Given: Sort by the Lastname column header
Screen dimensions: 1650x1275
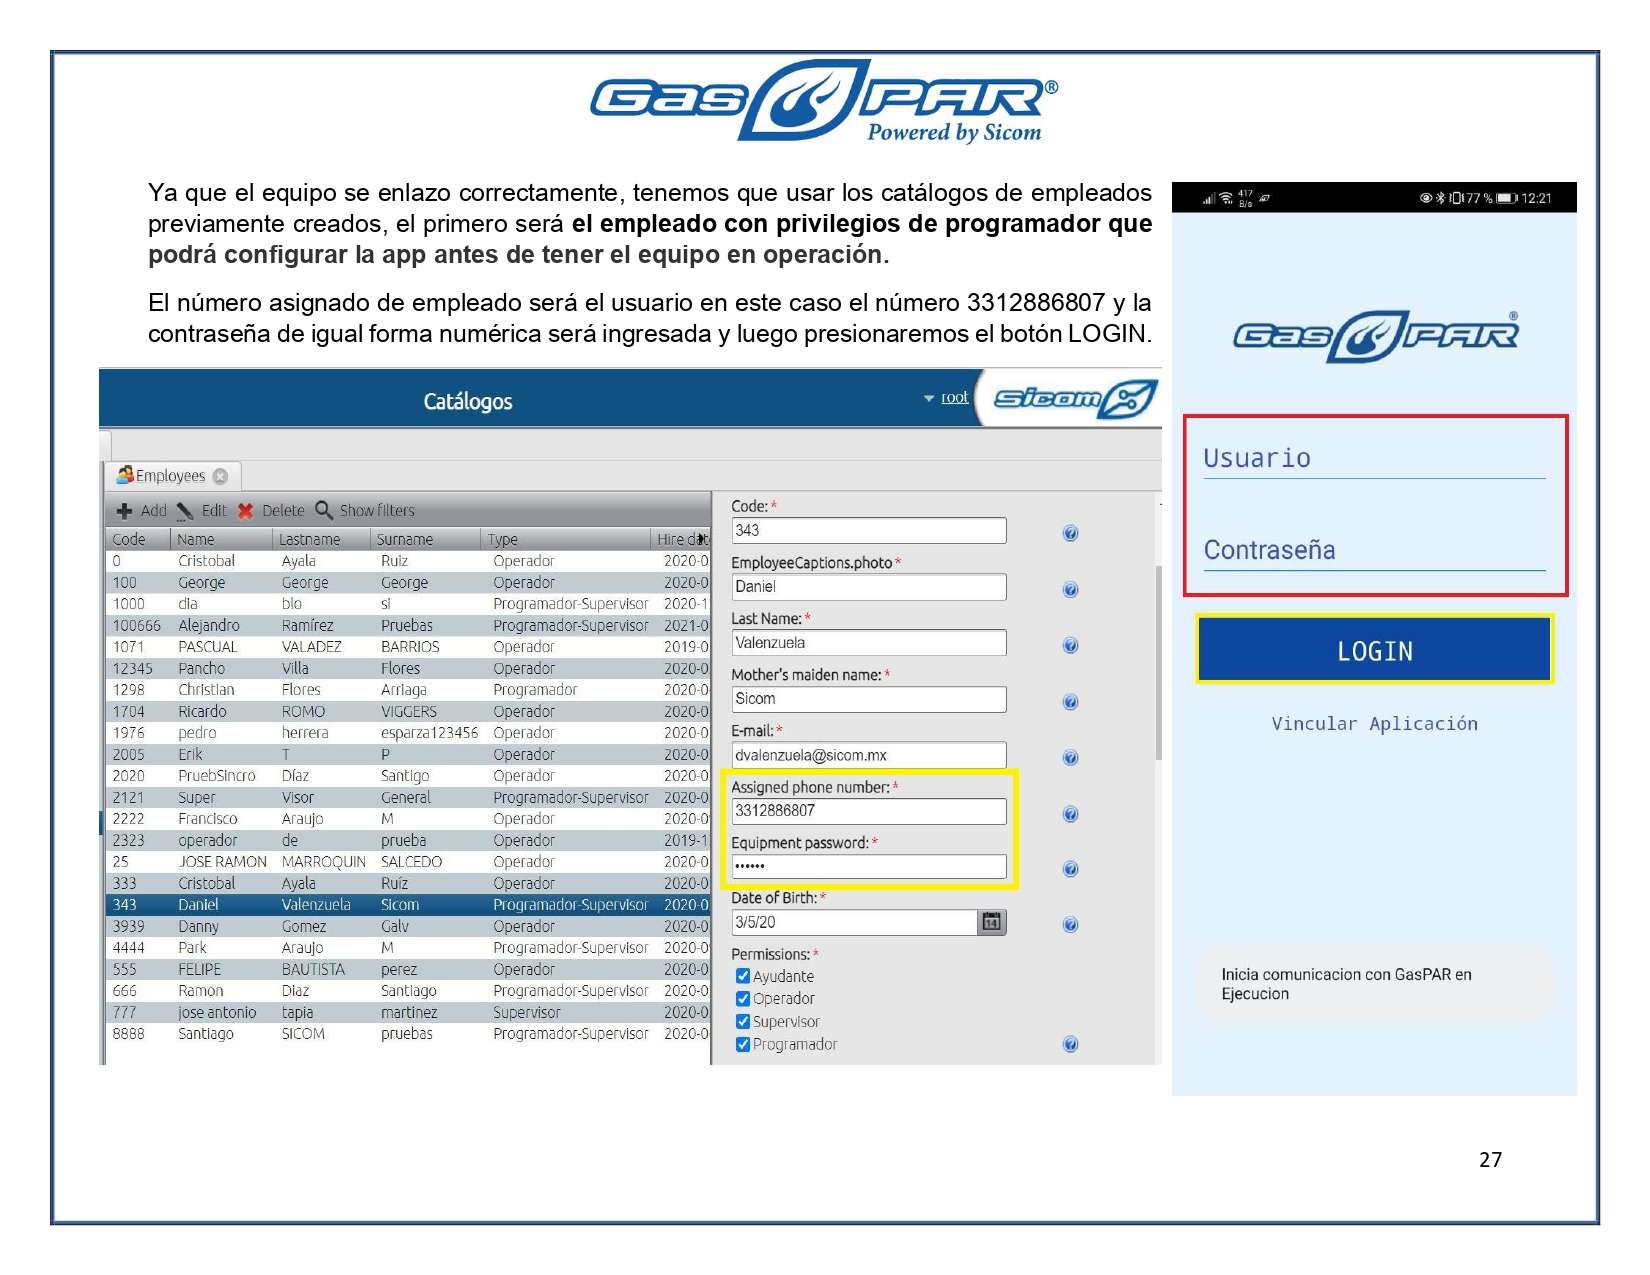Looking at the screenshot, I should pos(322,540).
